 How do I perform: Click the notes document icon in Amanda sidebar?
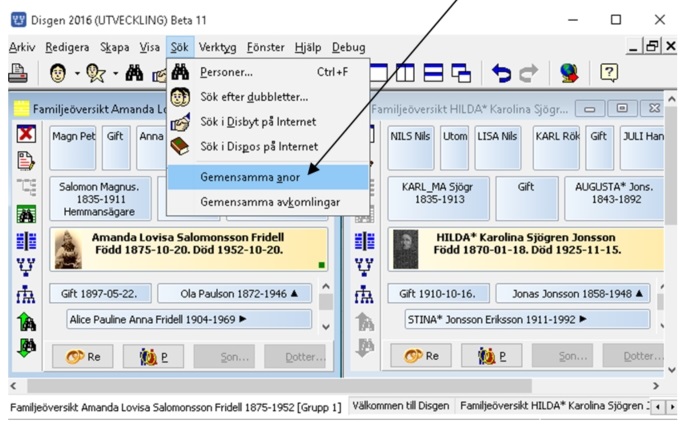(26, 161)
